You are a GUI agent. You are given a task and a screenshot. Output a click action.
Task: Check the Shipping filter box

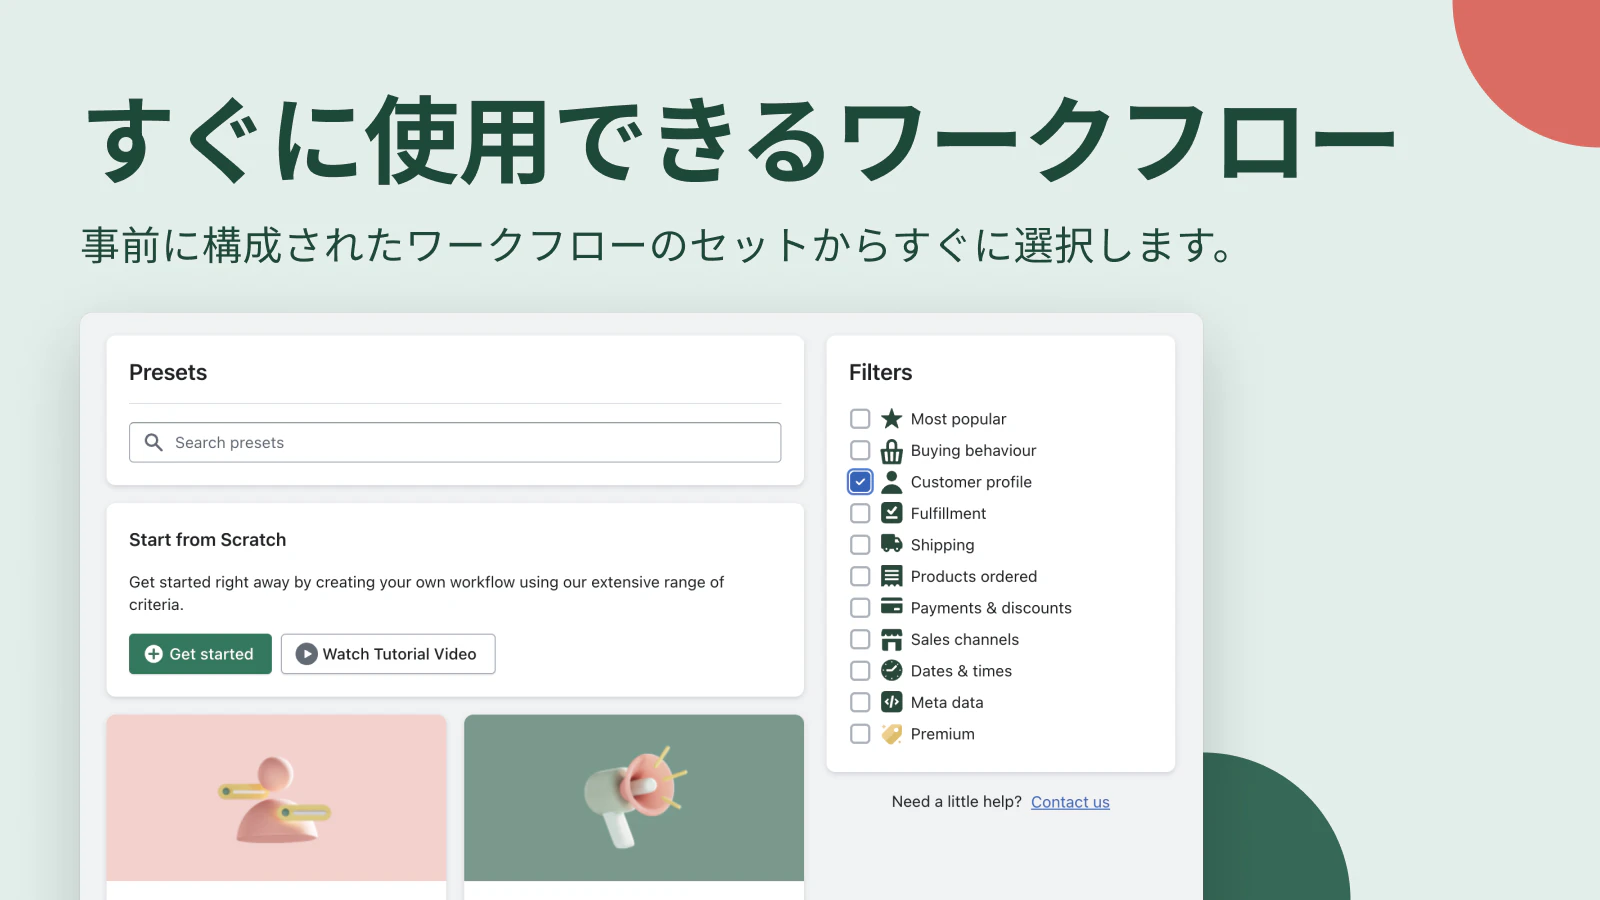(x=859, y=544)
